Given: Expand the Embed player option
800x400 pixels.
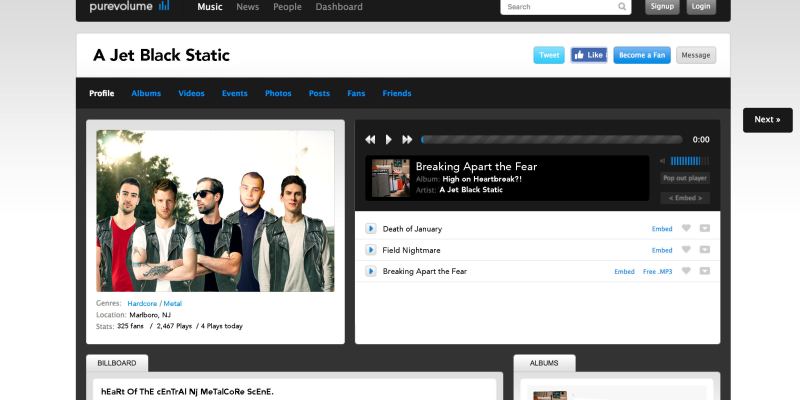Looking at the screenshot, I should tap(684, 198).
